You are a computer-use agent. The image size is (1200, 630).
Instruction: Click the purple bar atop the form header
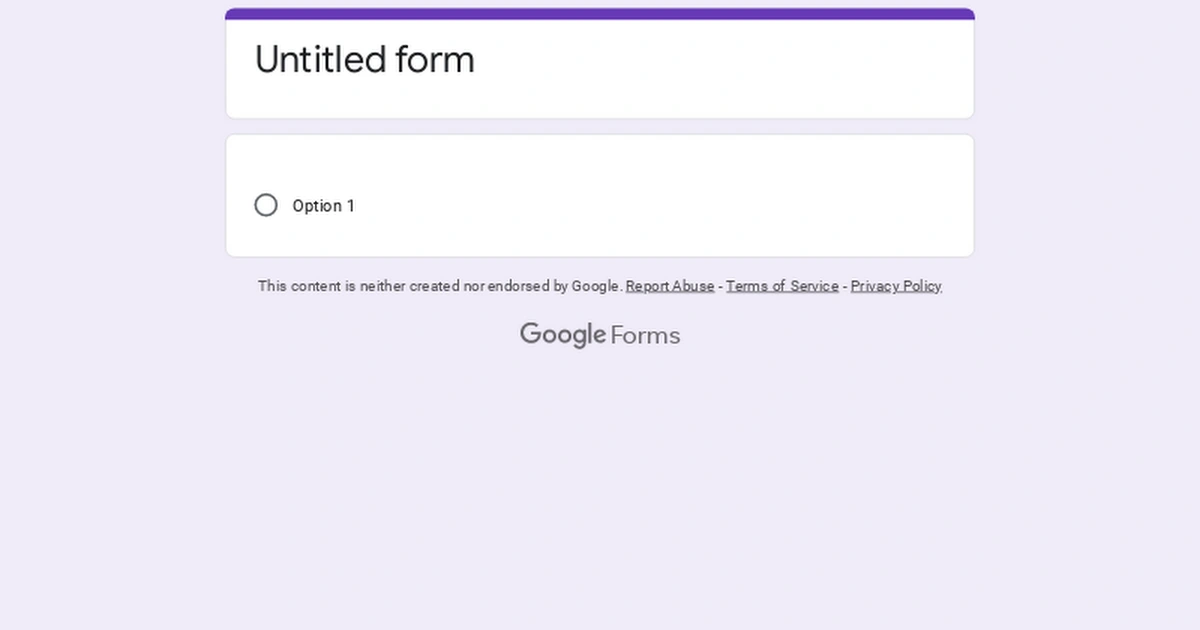(600, 14)
